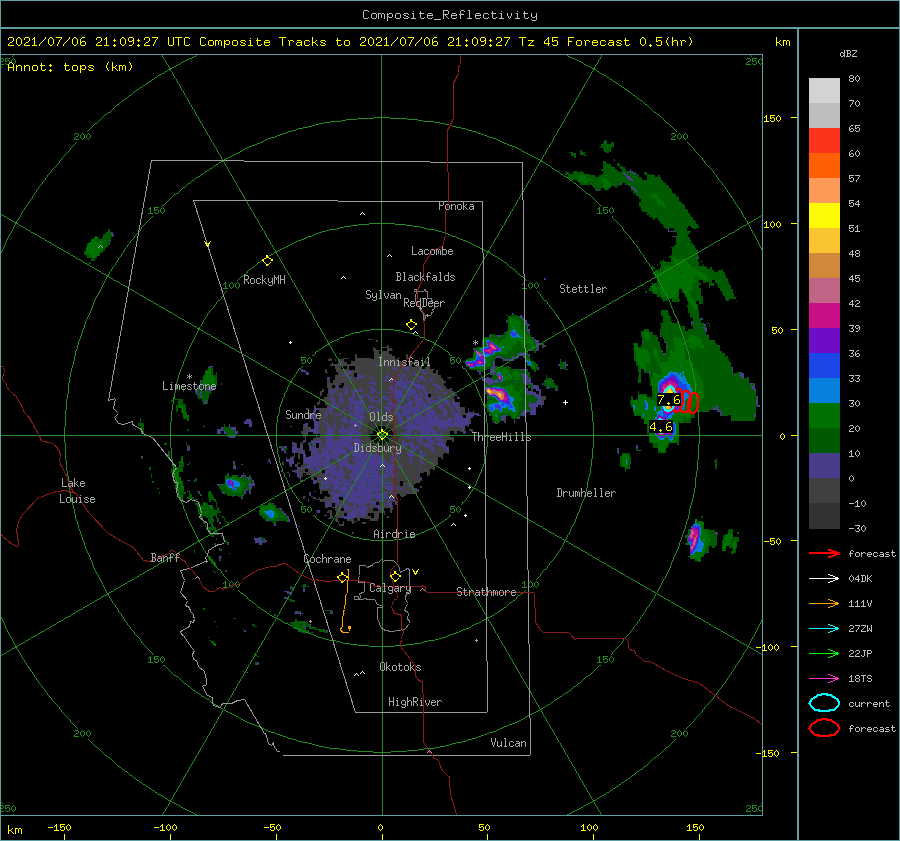Click the Okotoks town label

400,667
